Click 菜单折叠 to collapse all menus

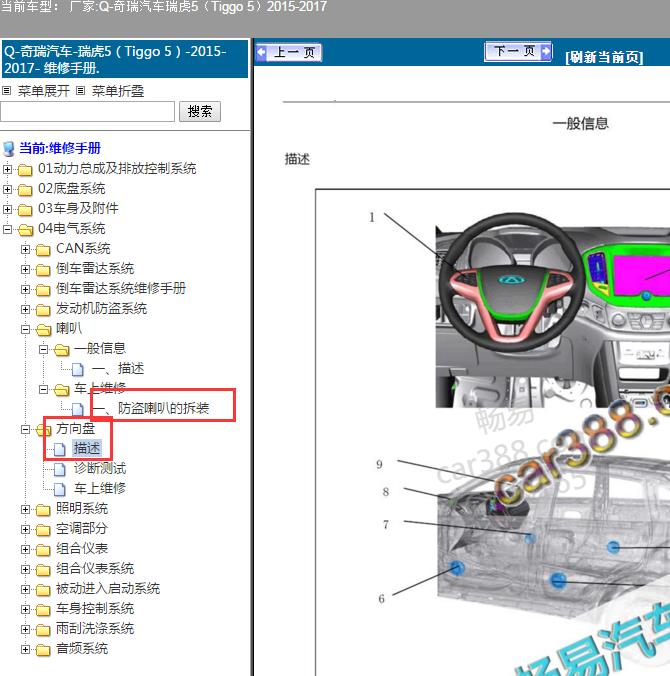point(118,91)
